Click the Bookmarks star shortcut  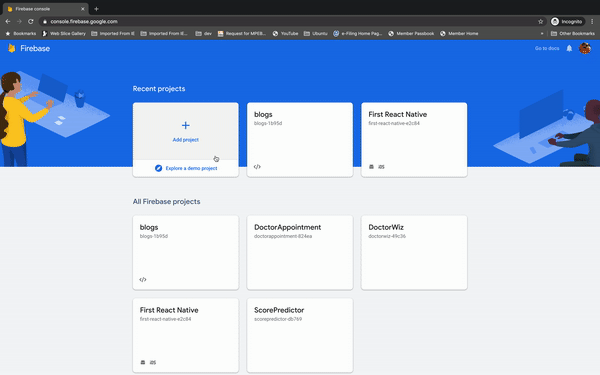pos(21,34)
